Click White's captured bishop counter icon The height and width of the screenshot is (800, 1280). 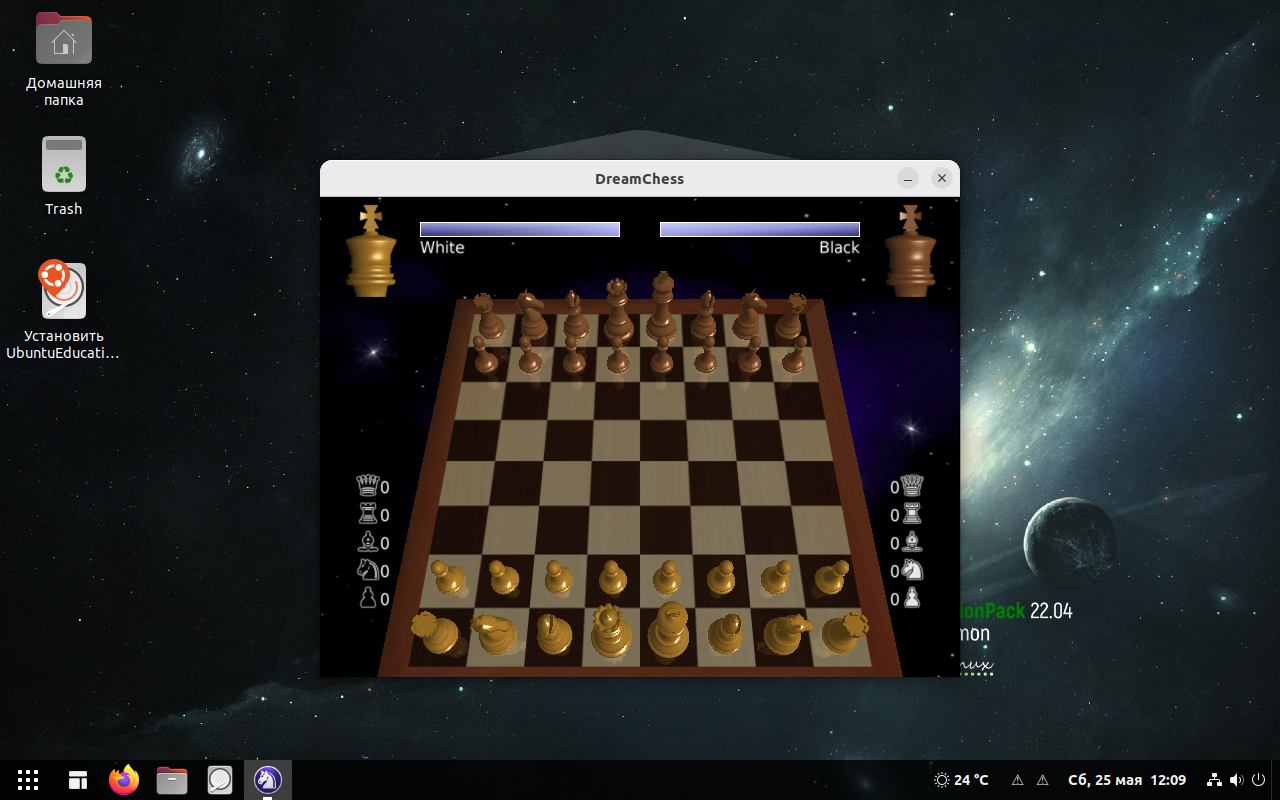368,542
